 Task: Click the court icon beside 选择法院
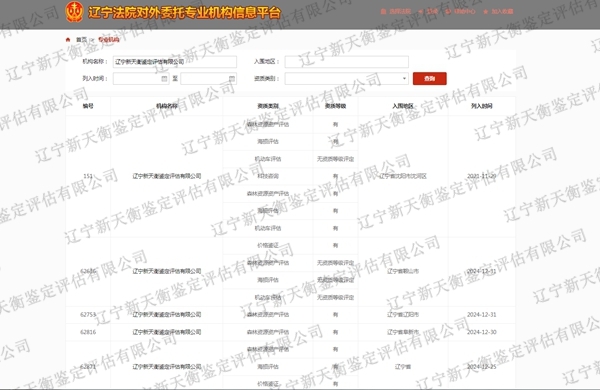coord(383,11)
